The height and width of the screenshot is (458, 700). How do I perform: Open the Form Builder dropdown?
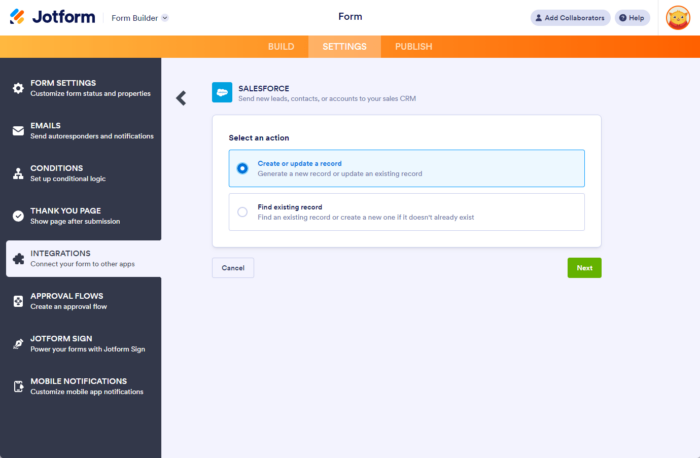point(140,18)
